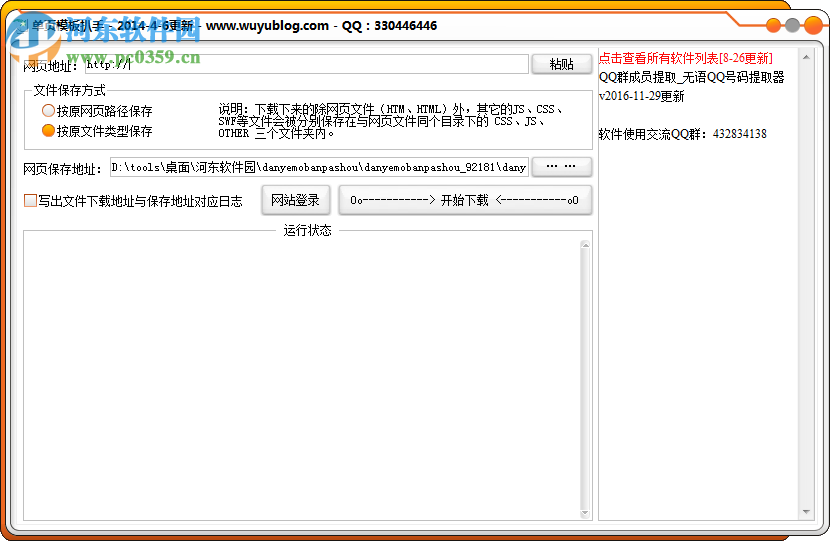This screenshot has height=541, width=830.
Task: Click the 说明 description text
Action: tap(391, 121)
